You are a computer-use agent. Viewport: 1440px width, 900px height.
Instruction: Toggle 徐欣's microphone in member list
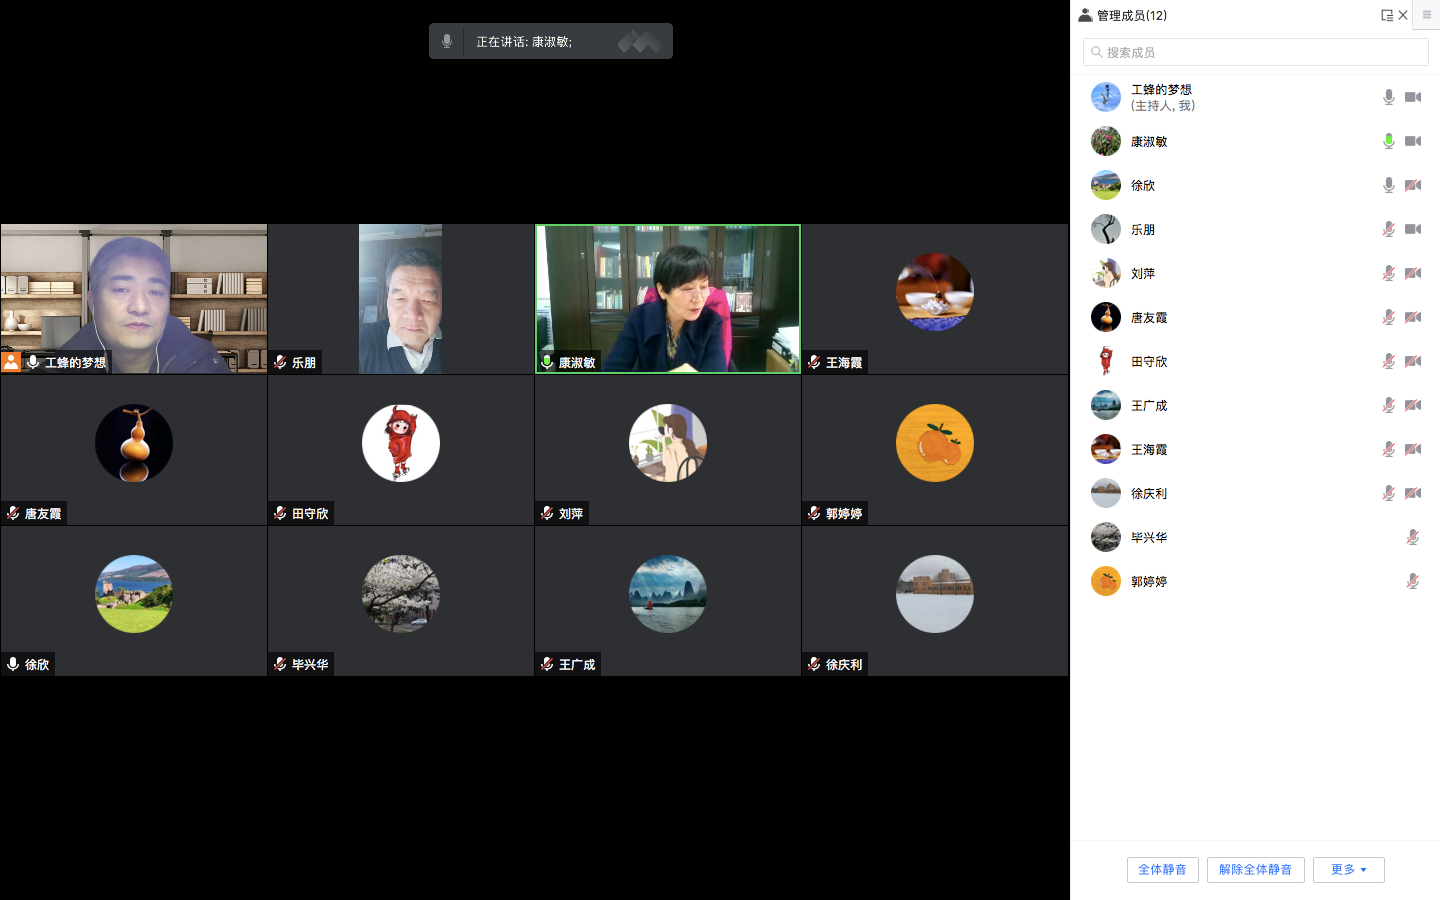click(x=1388, y=185)
